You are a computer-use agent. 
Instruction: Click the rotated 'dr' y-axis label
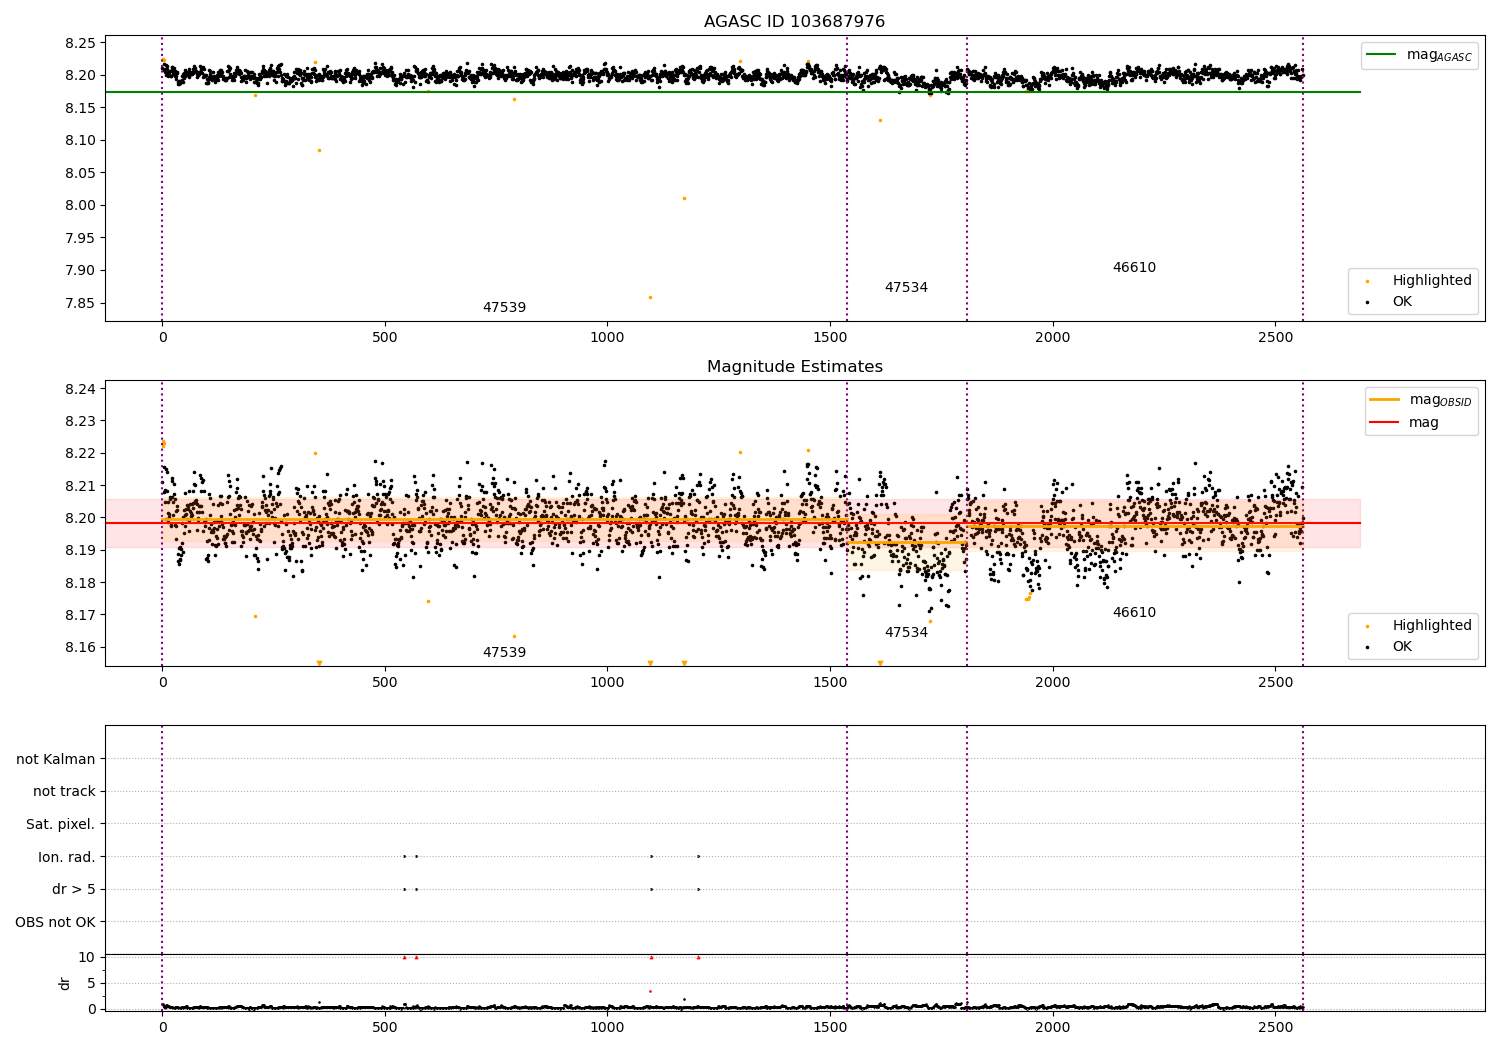(x=65, y=983)
